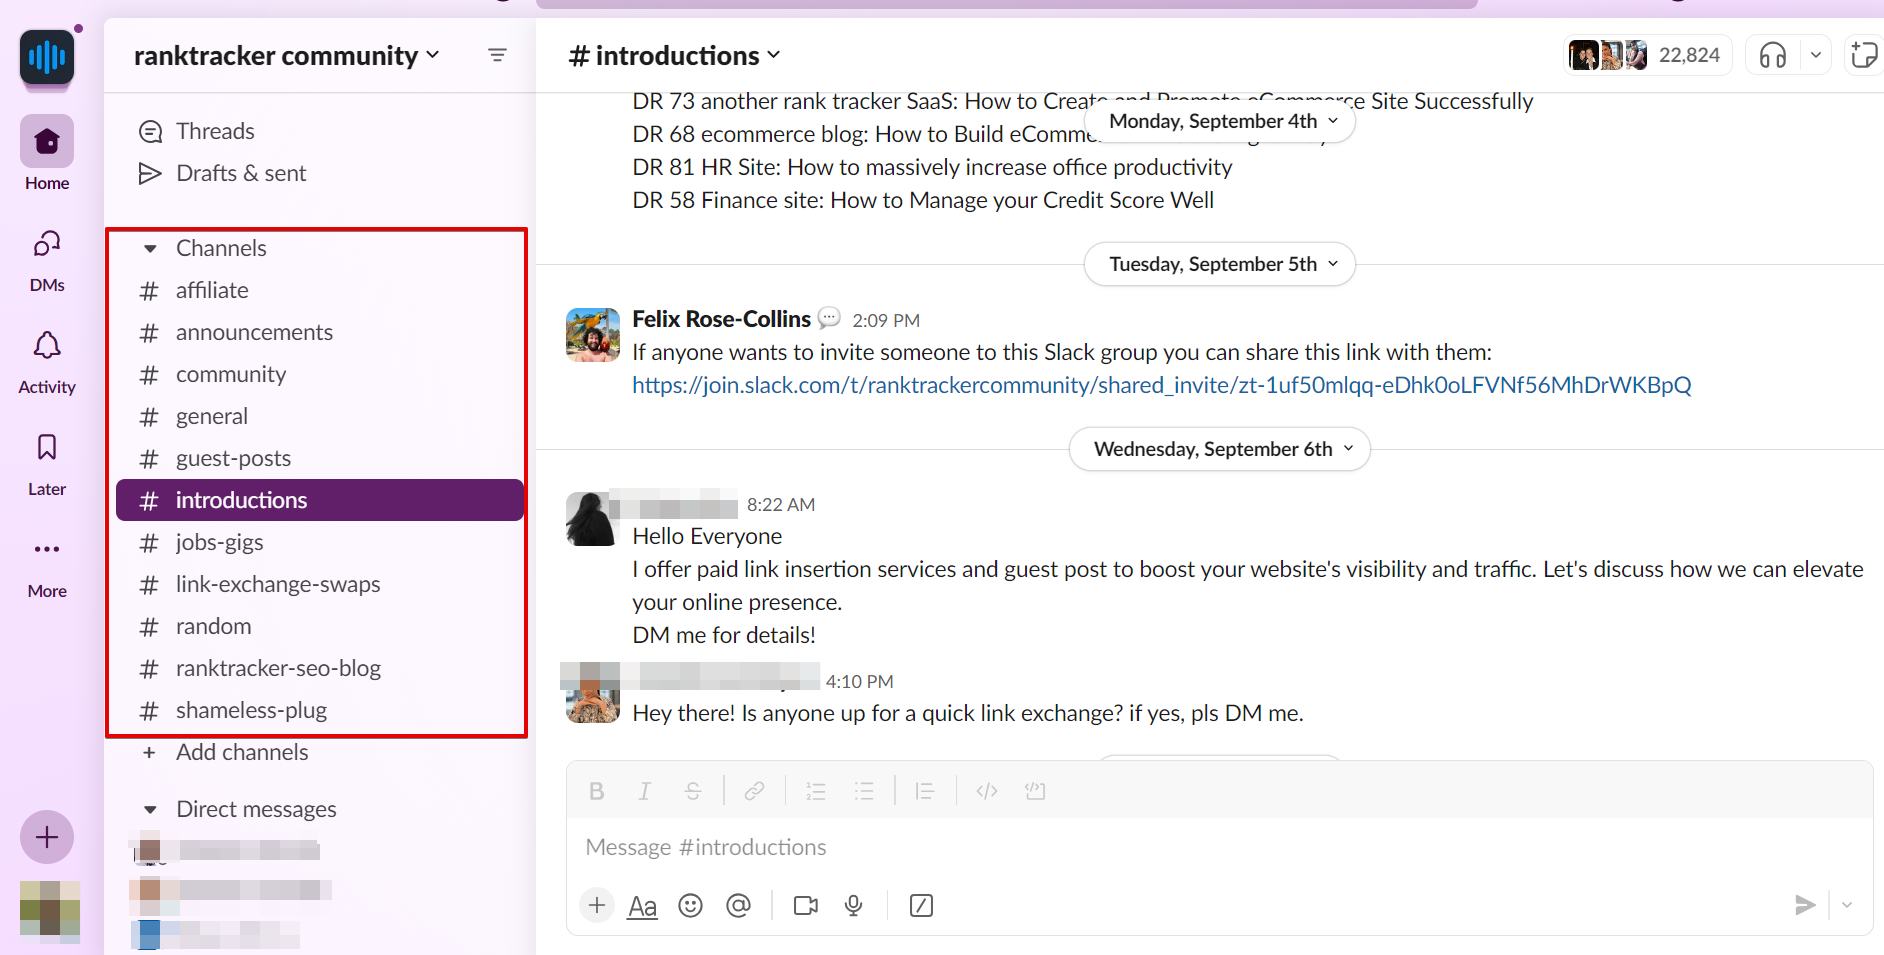
Task: Click the 4:10 PM message timestamp
Action: pyautogui.click(x=859, y=681)
